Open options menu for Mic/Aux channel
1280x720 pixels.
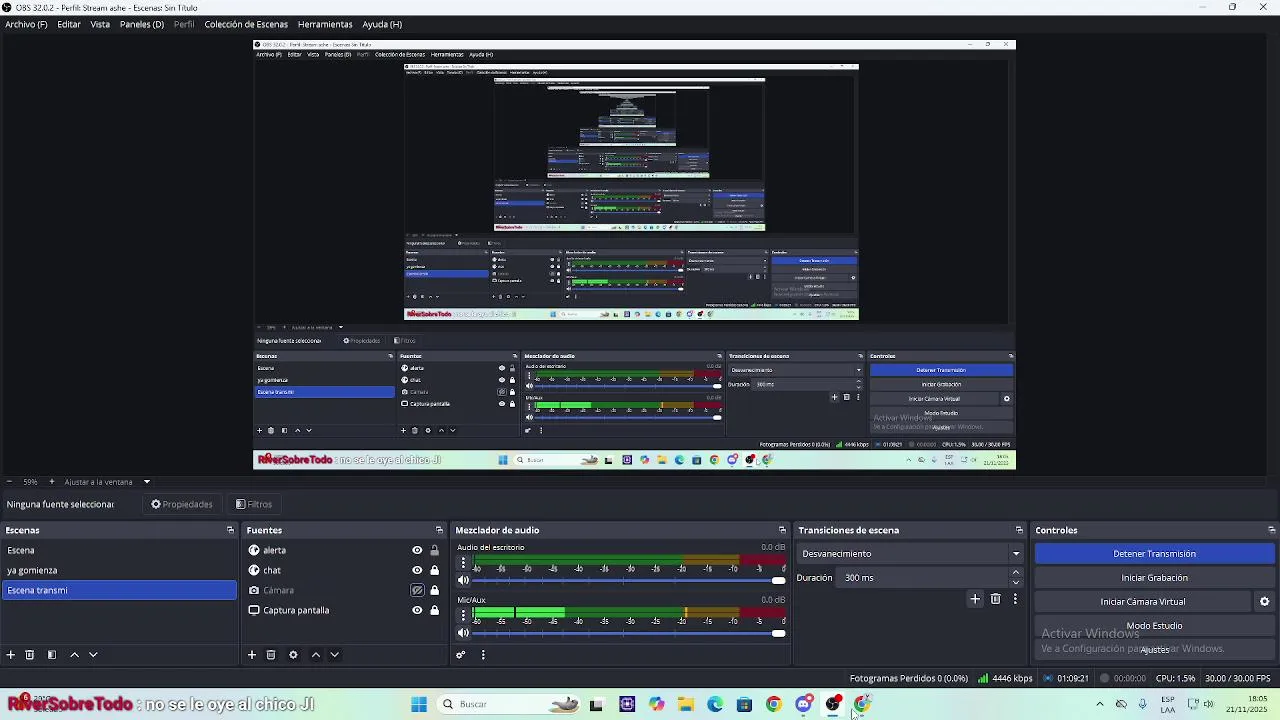pos(463,615)
